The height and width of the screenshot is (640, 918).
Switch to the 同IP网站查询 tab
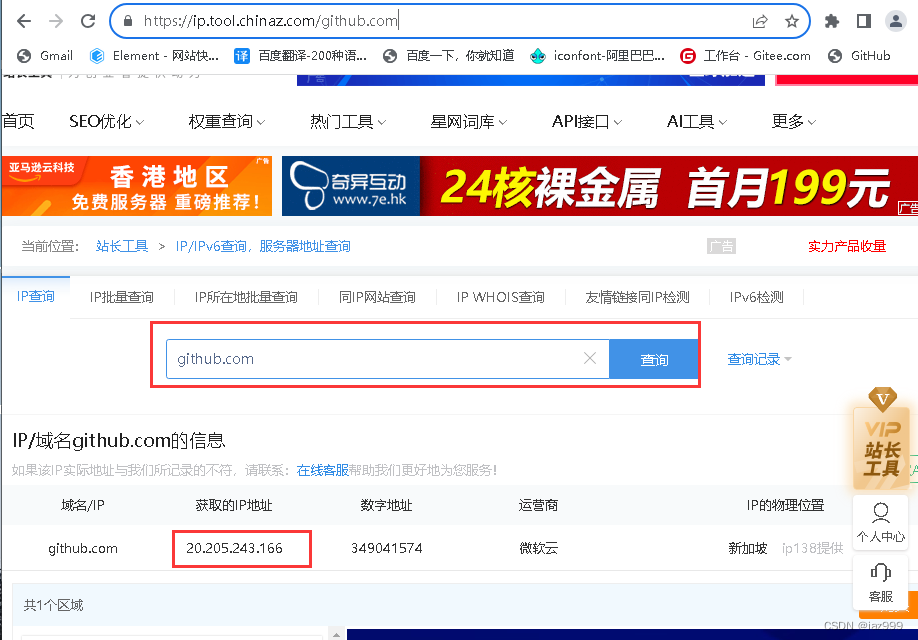point(377,297)
